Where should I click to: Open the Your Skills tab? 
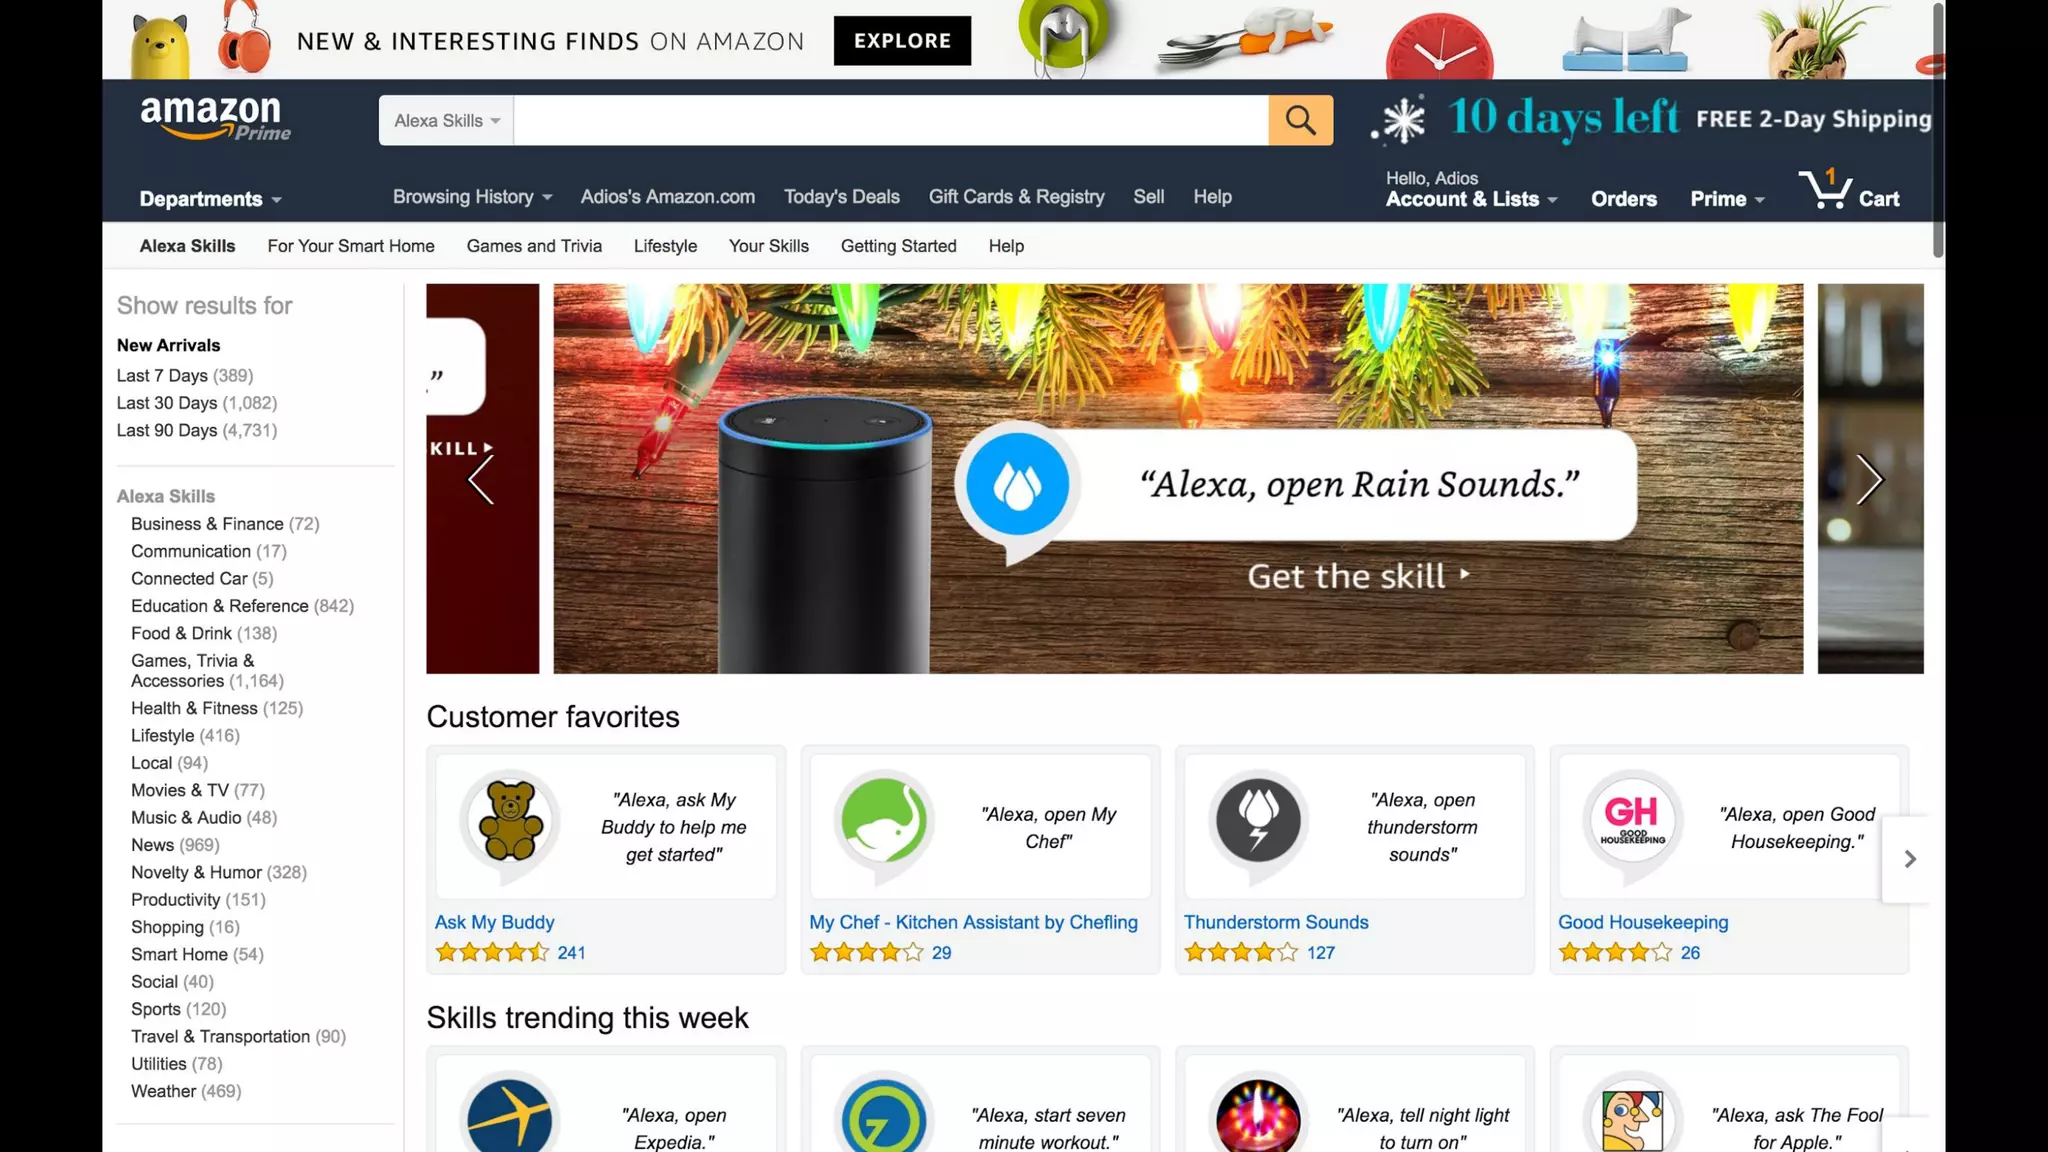point(768,246)
